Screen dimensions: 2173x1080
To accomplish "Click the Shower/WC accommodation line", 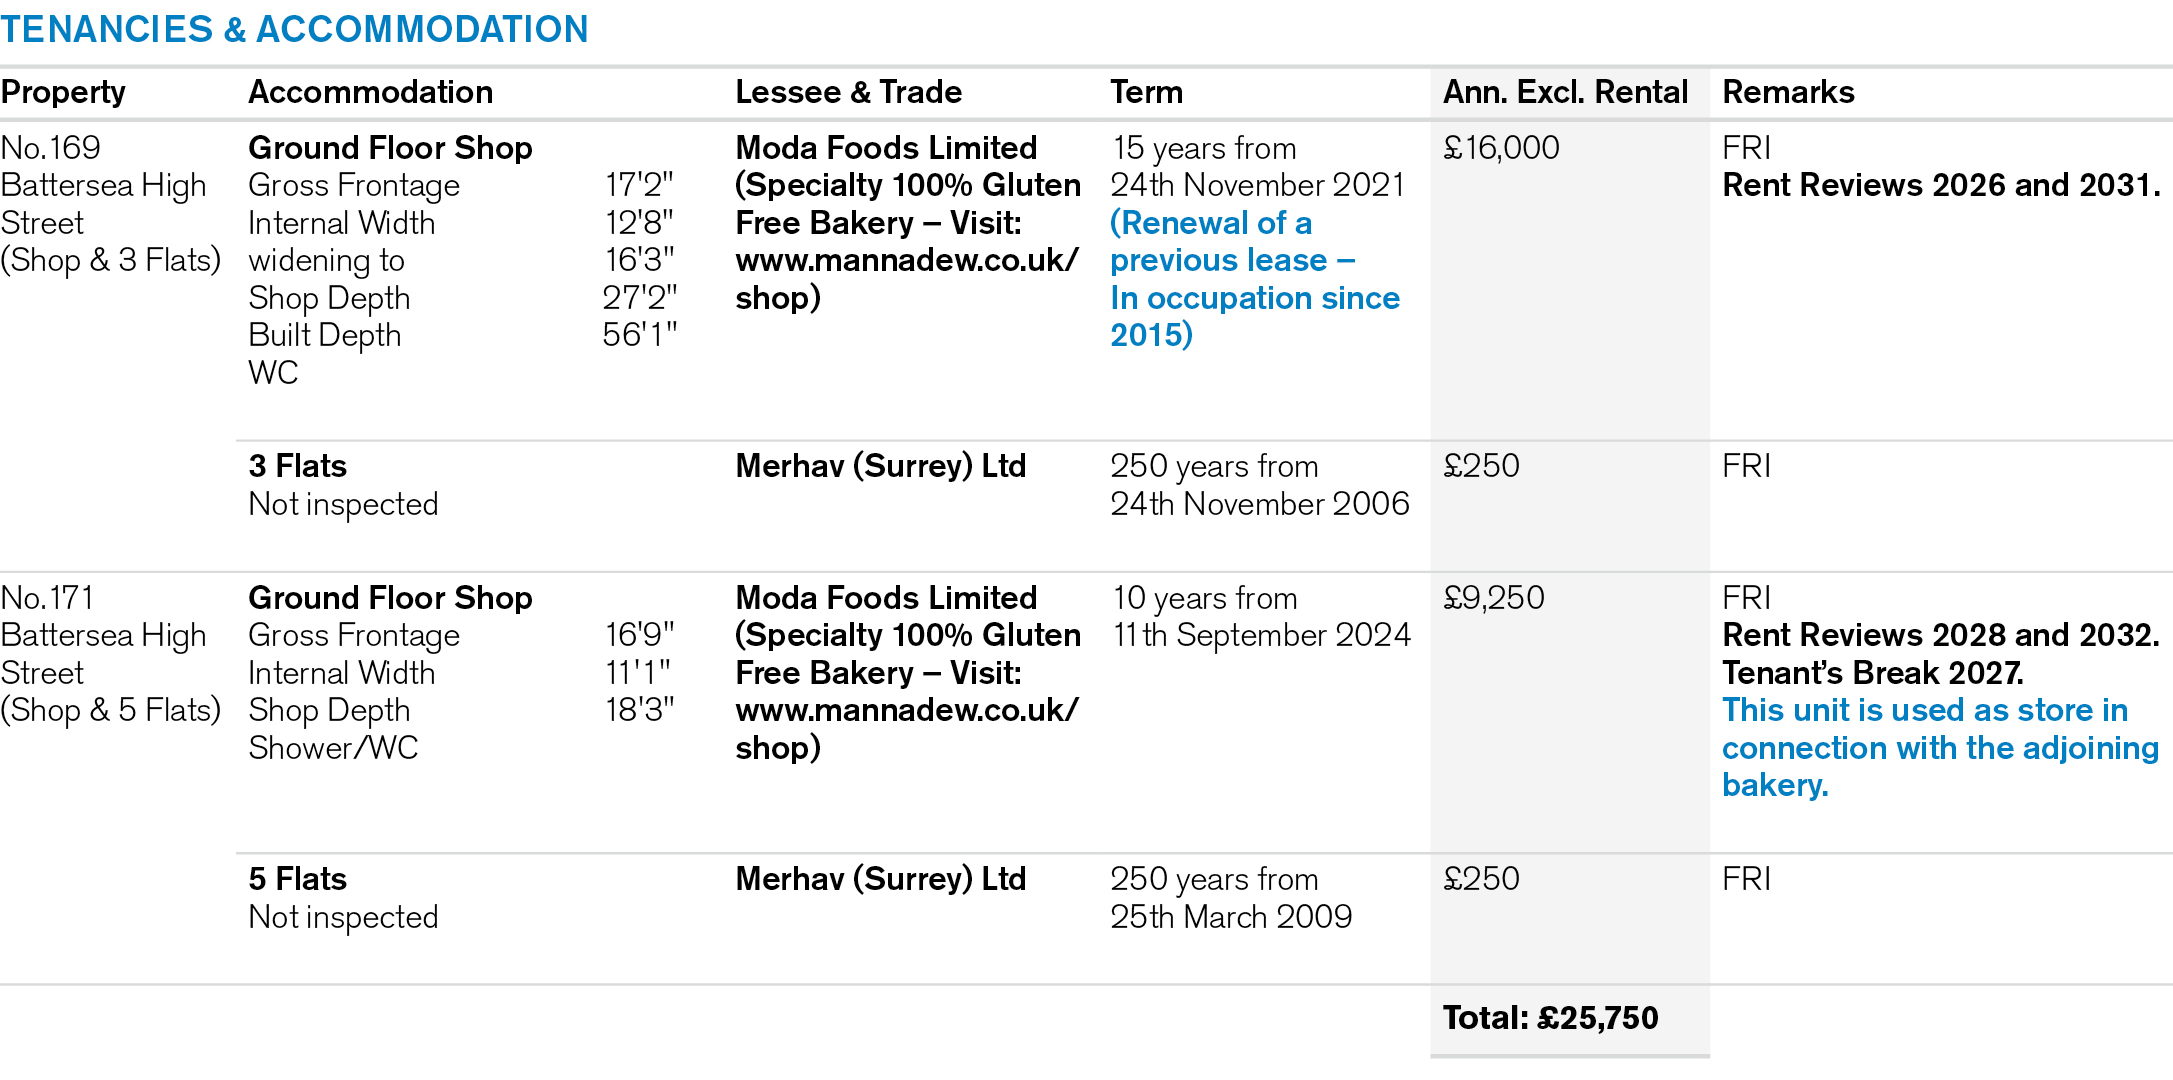I will click(x=333, y=748).
